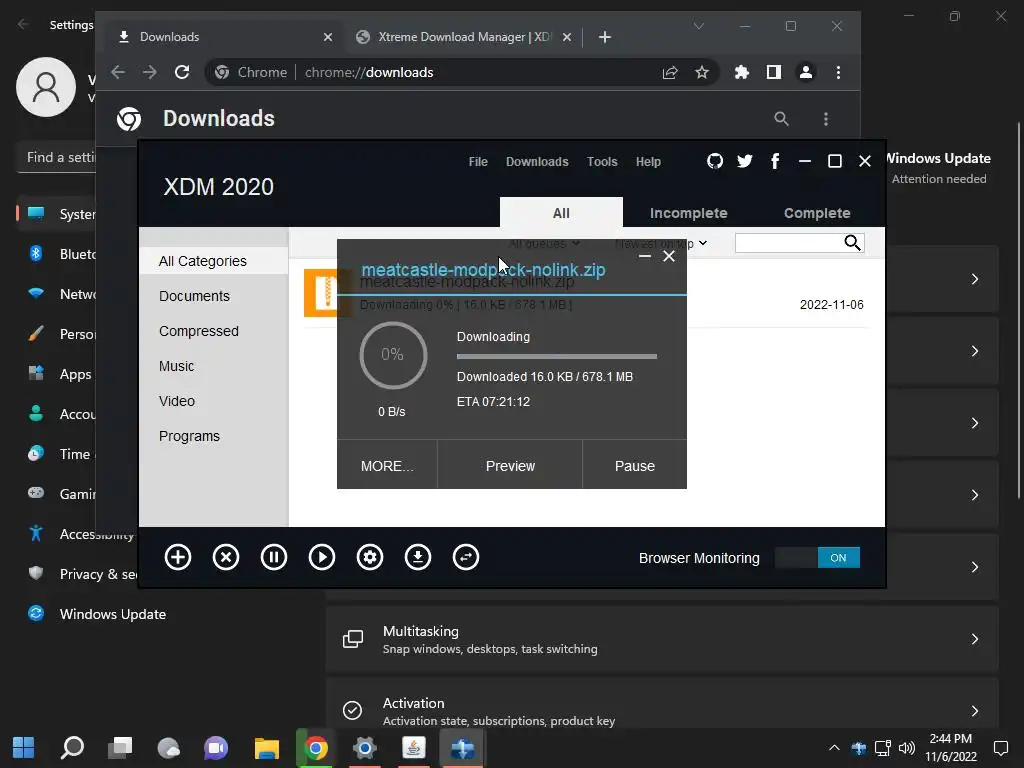Switch to the Complete tab
The image size is (1024, 768).
coord(817,213)
